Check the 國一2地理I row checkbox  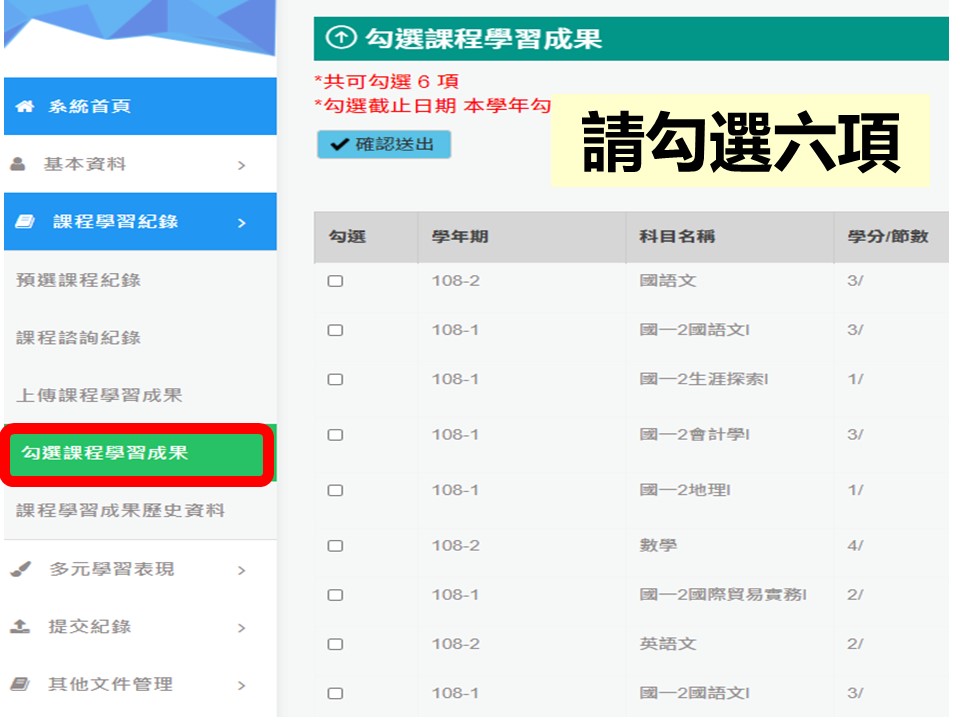(x=335, y=490)
